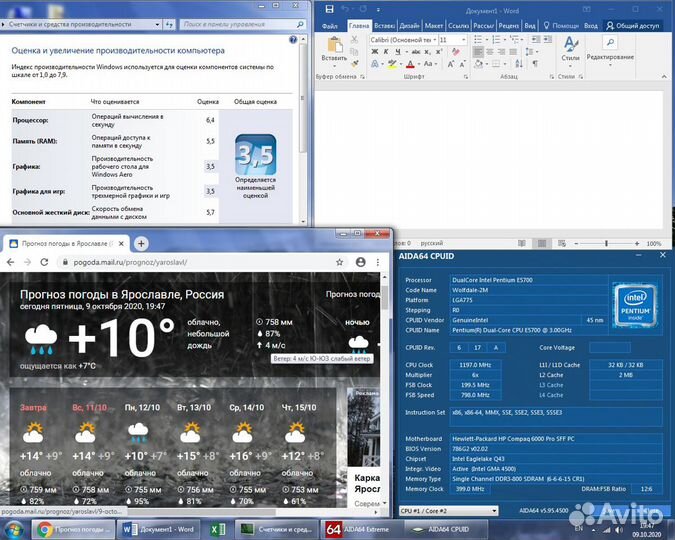Click the red font color button
The height and width of the screenshot is (540, 675).
point(410,64)
